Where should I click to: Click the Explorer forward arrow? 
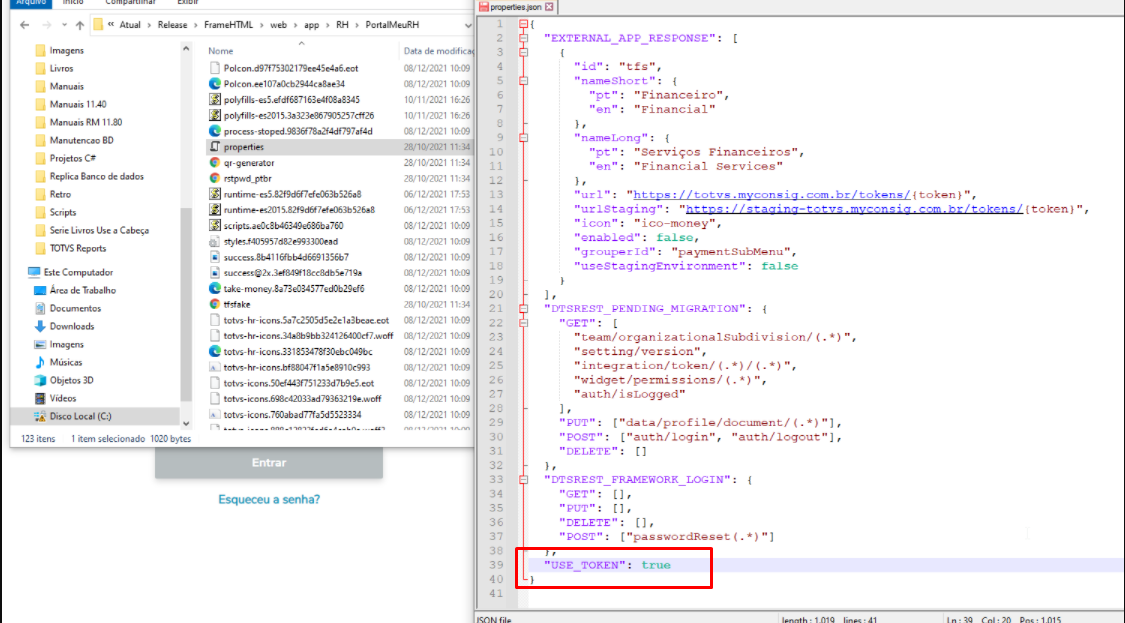coord(47,25)
